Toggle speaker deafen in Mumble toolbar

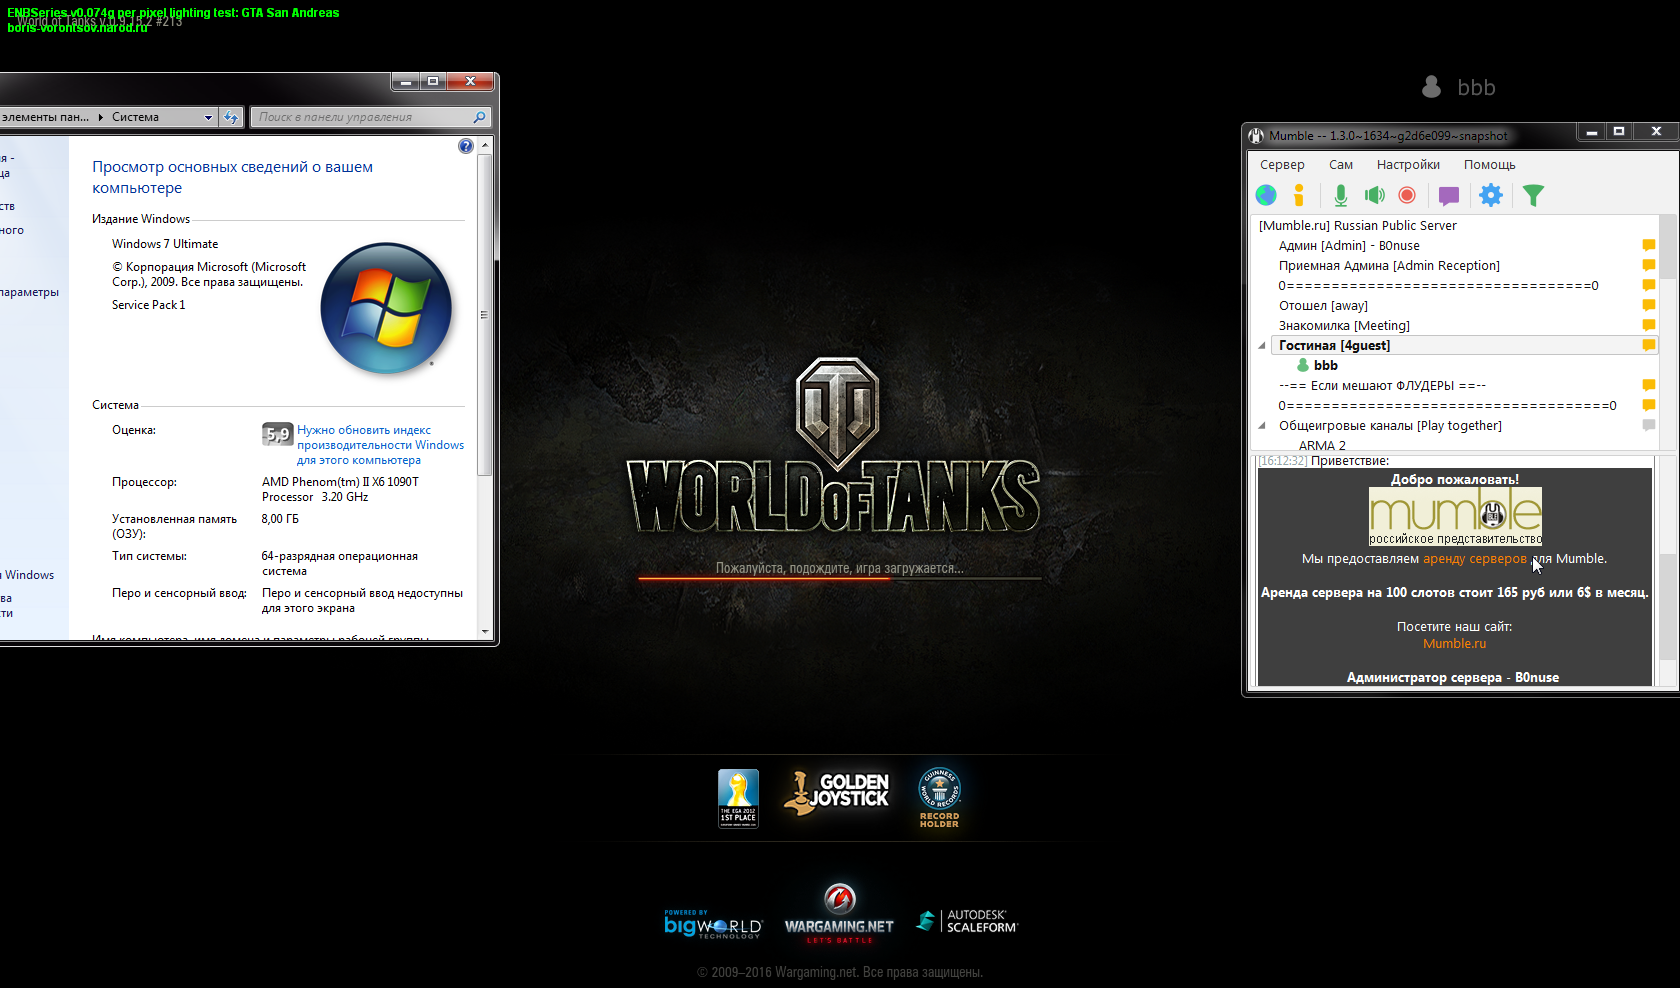[1375, 195]
